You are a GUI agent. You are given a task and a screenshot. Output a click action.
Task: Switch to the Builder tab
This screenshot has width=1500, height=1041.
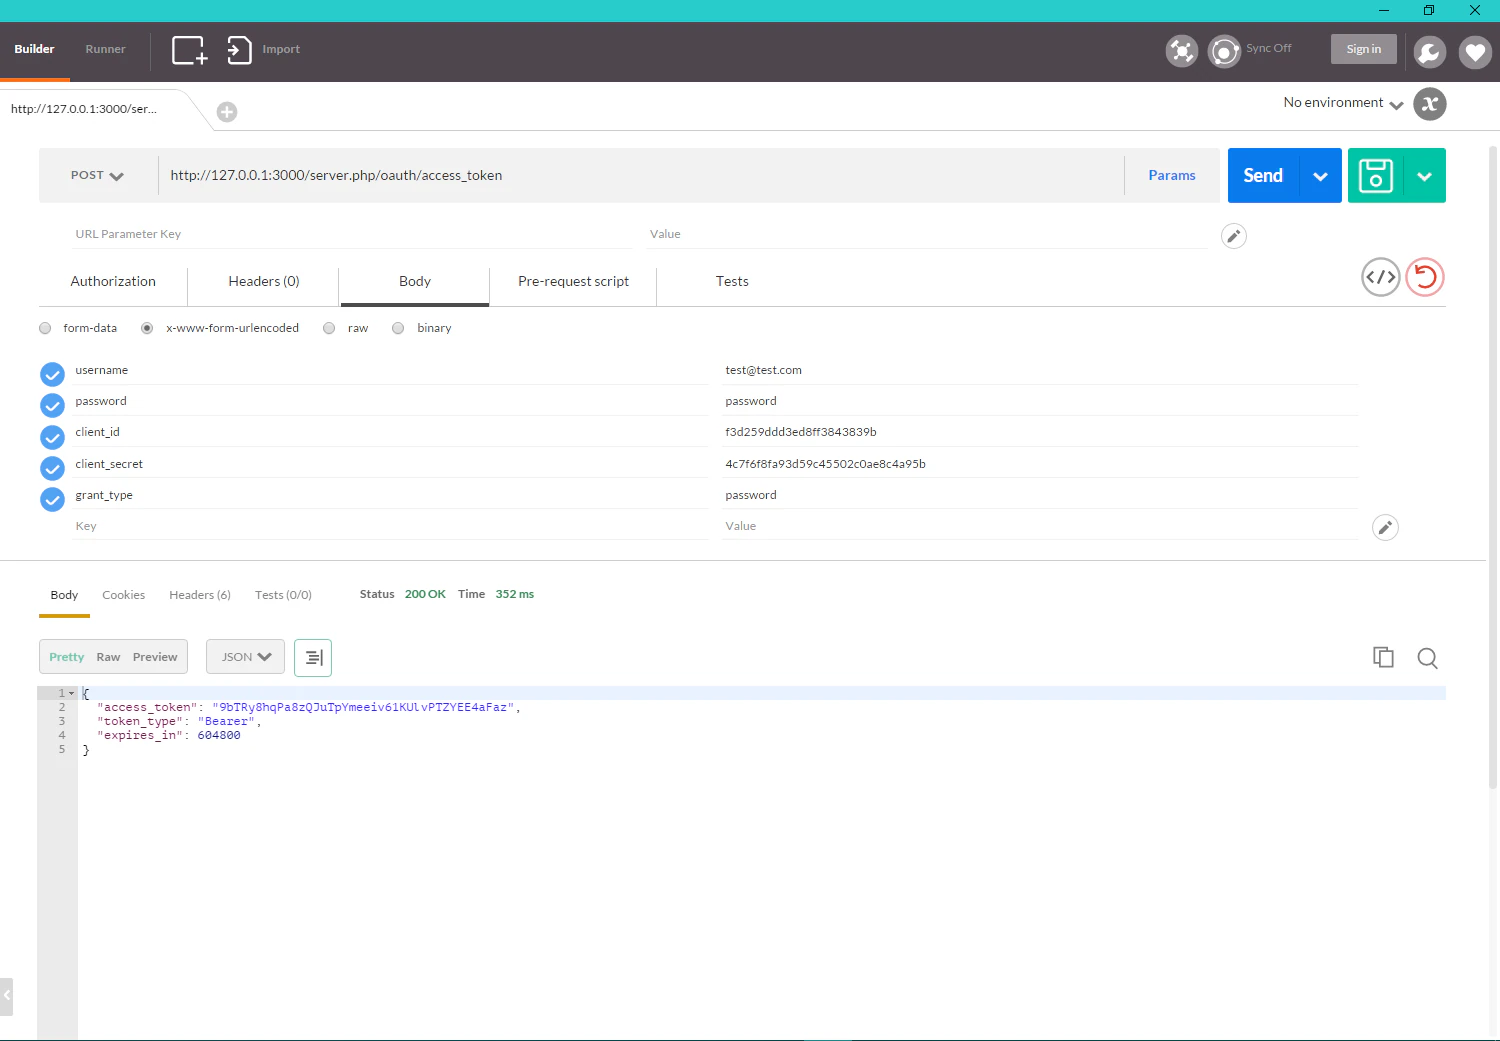pyautogui.click(x=34, y=49)
